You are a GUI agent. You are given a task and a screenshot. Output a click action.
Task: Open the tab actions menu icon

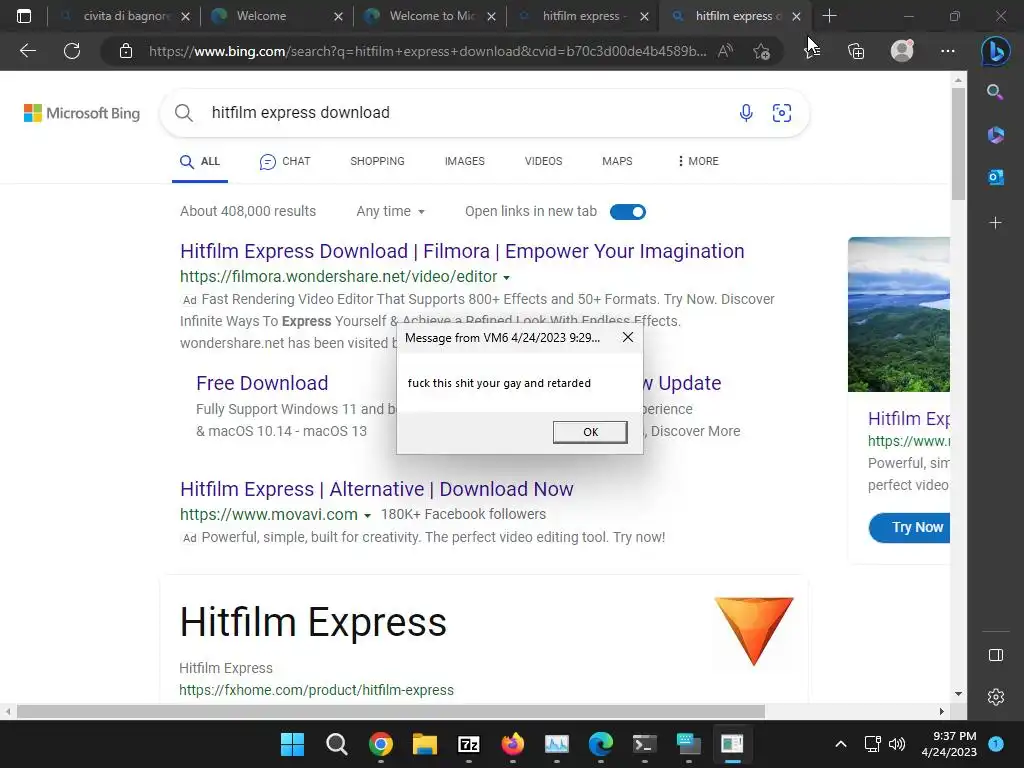coord(24,16)
